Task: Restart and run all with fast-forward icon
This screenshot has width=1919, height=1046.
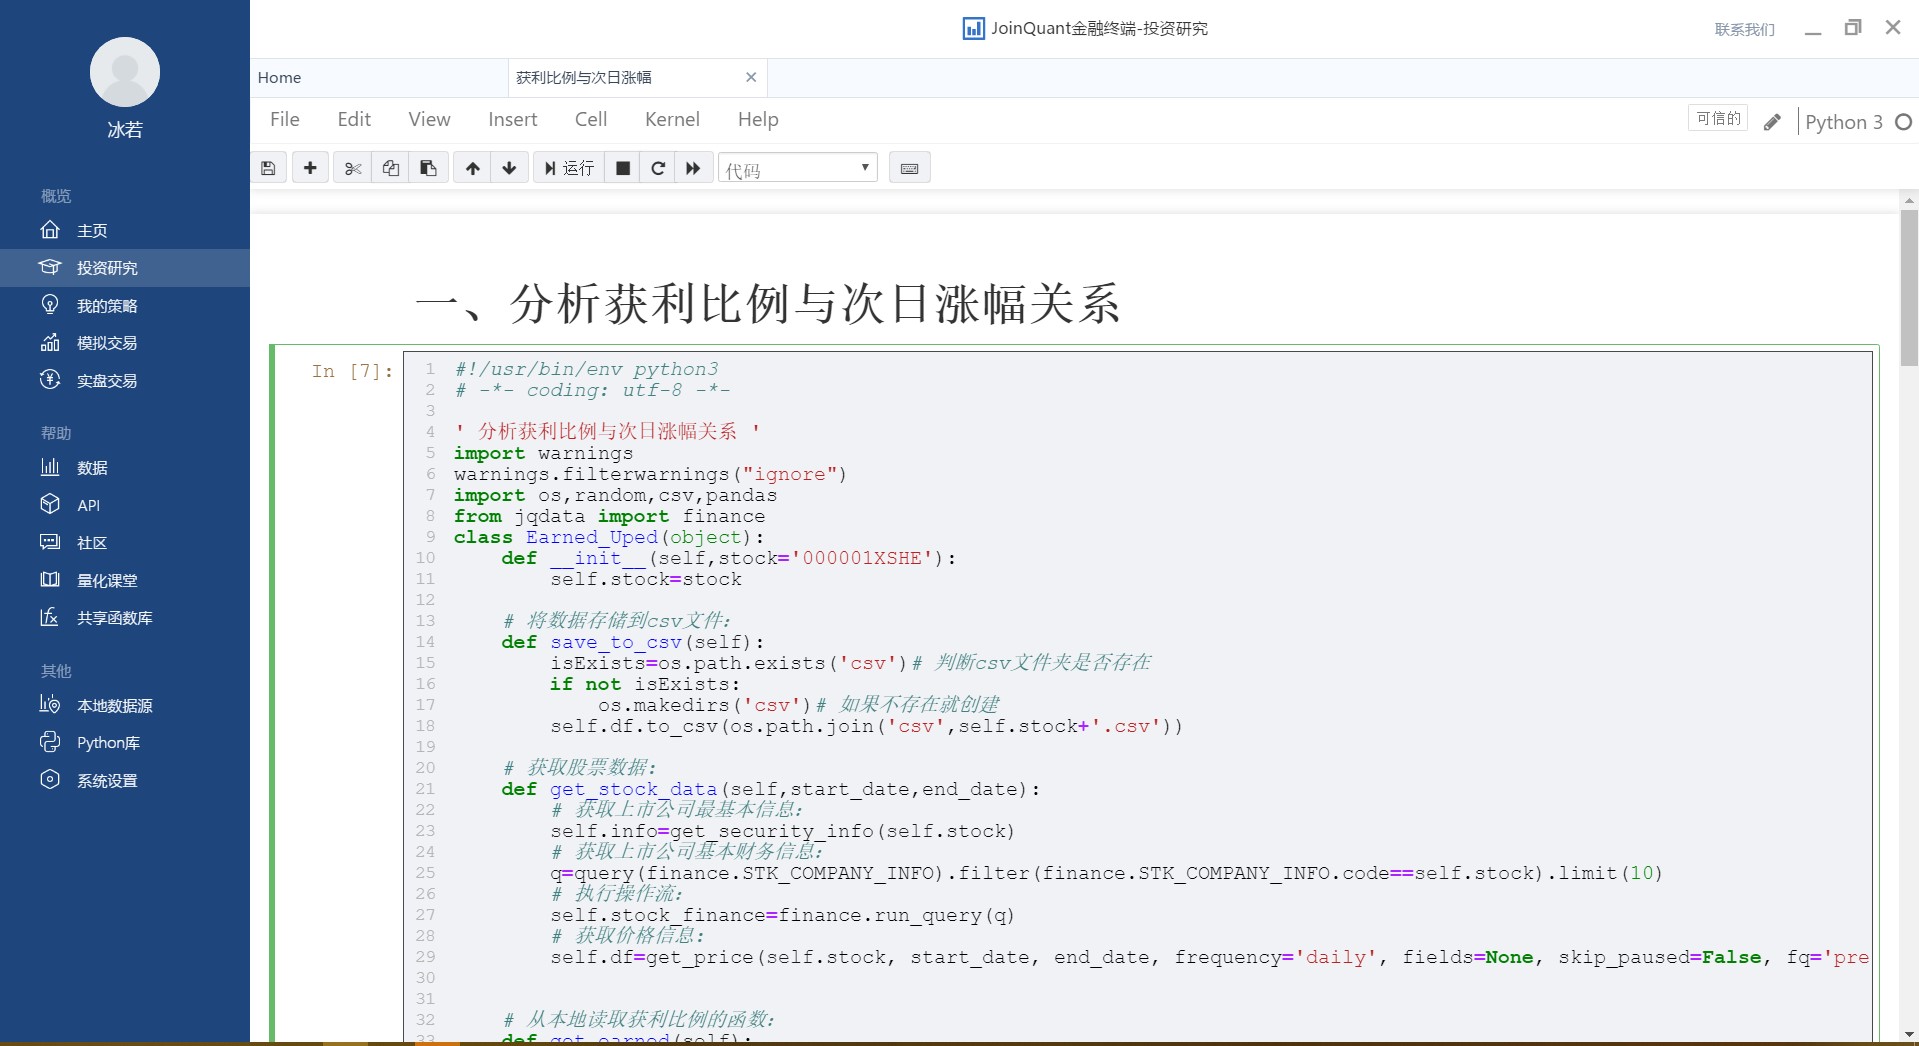Action: [x=693, y=168]
